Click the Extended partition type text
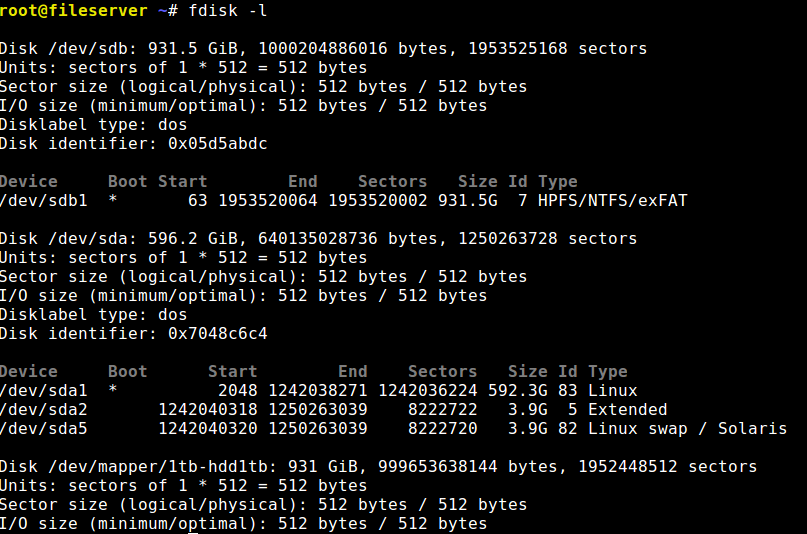This screenshot has height=534, width=807. [x=627, y=409]
